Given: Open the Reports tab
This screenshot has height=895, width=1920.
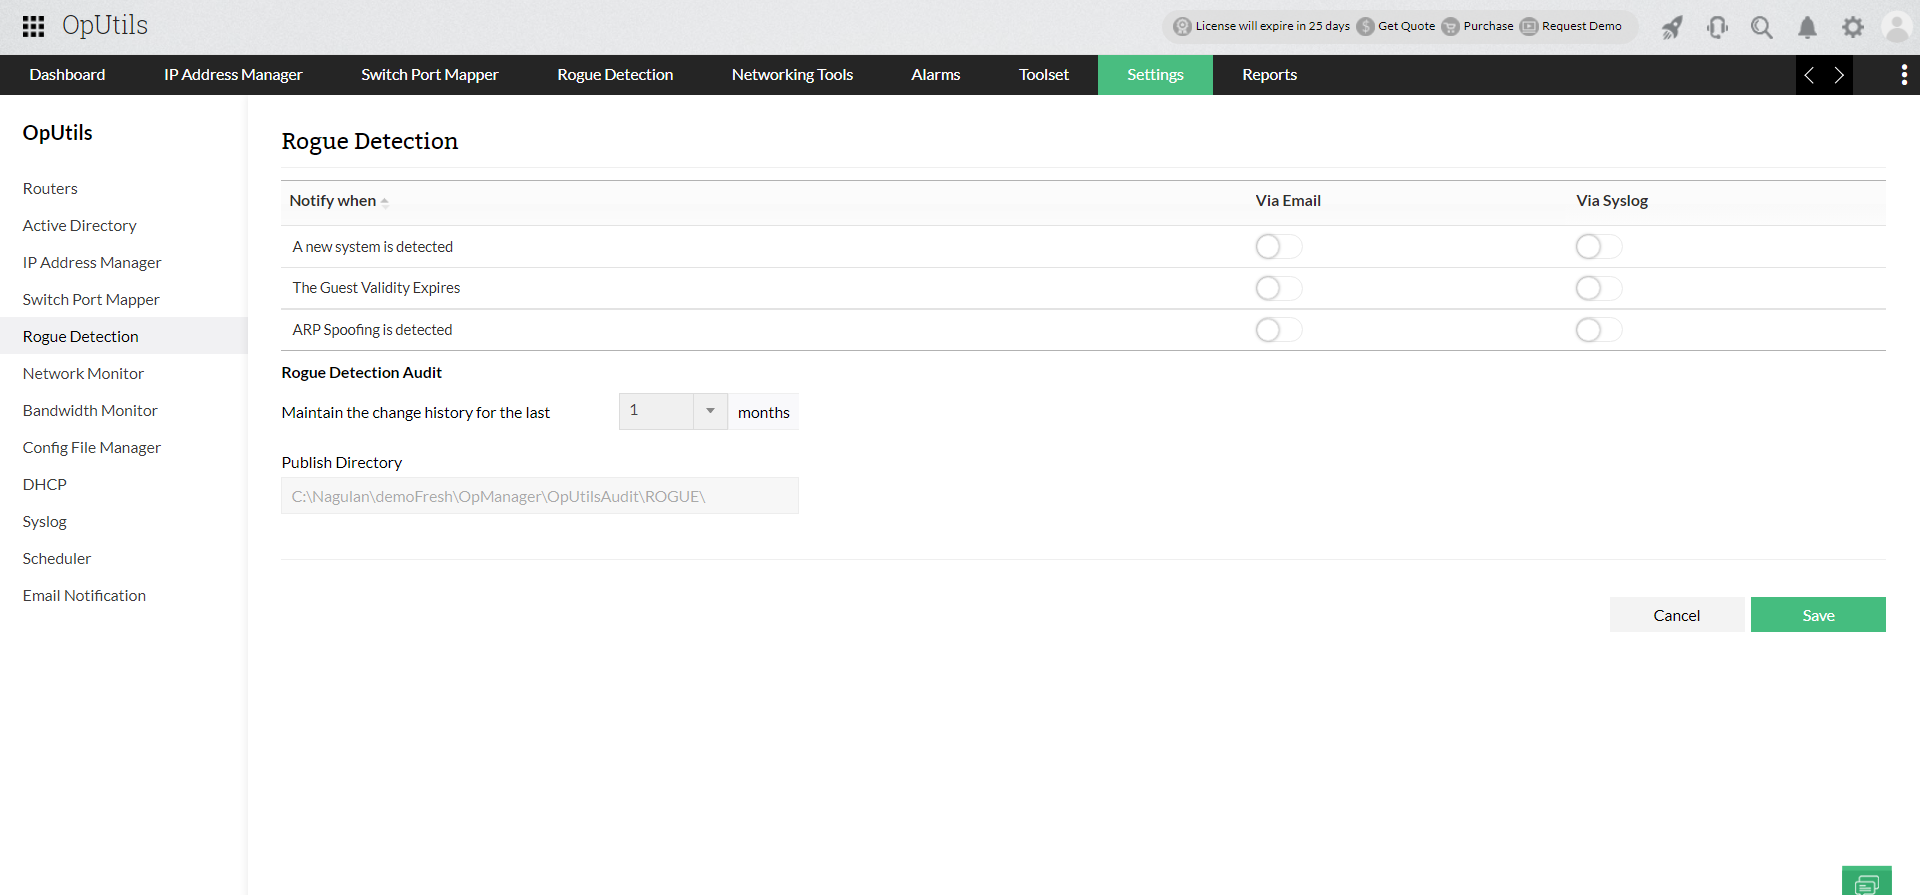Looking at the screenshot, I should [x=1270, y=75].
